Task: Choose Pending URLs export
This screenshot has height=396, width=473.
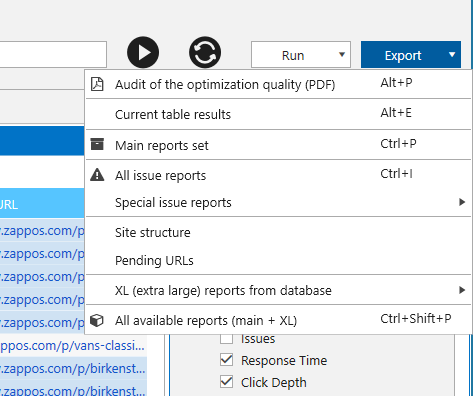Action: (278, 260)
